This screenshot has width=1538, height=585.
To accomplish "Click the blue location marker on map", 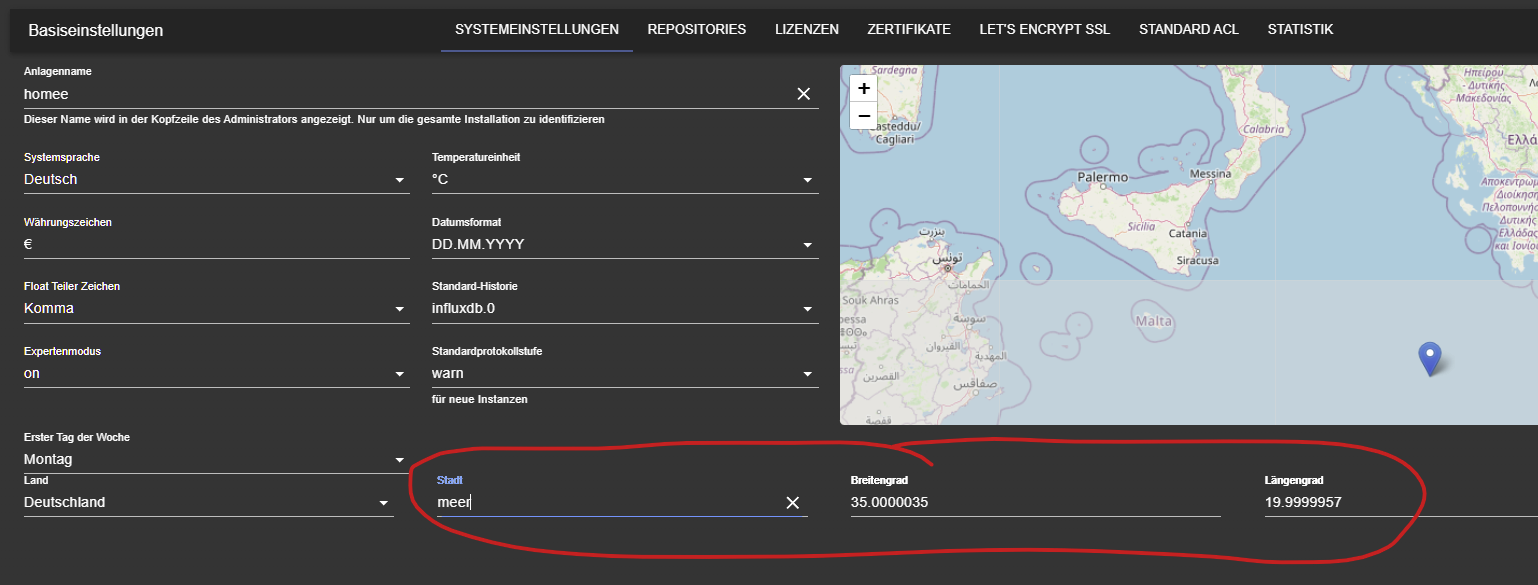I will click(1431, 359).
